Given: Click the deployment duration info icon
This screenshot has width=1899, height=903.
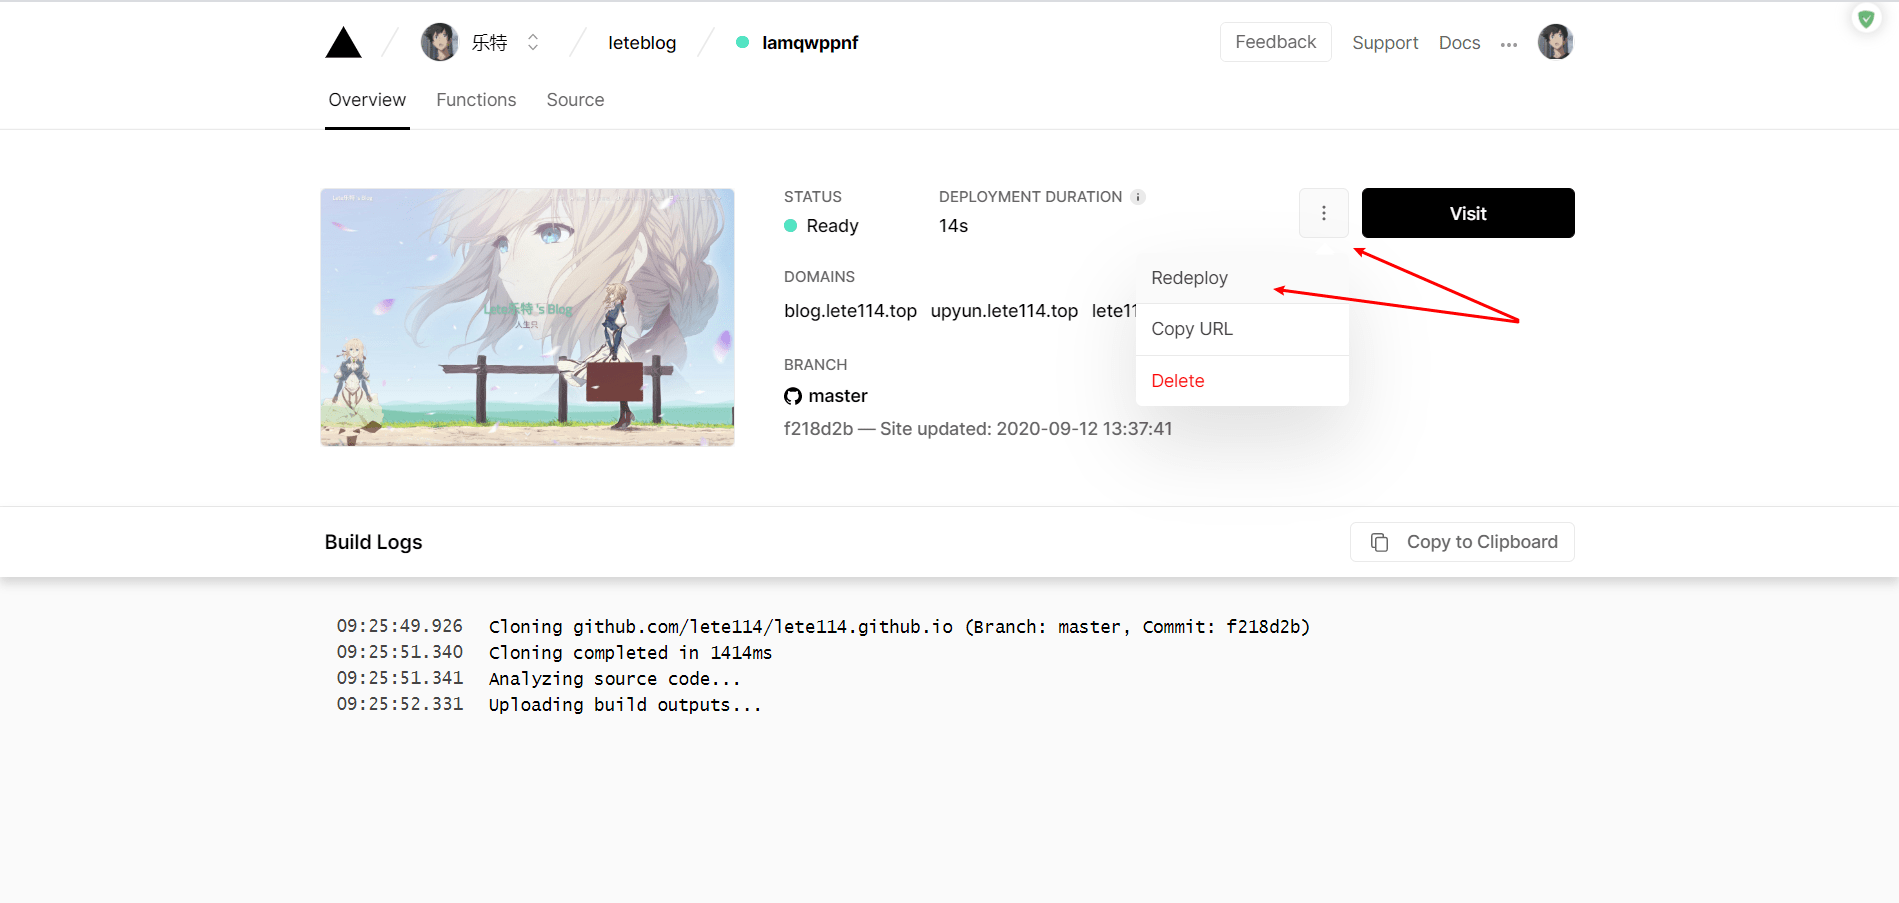Looking at the screenshot, I should (1138, 197).
